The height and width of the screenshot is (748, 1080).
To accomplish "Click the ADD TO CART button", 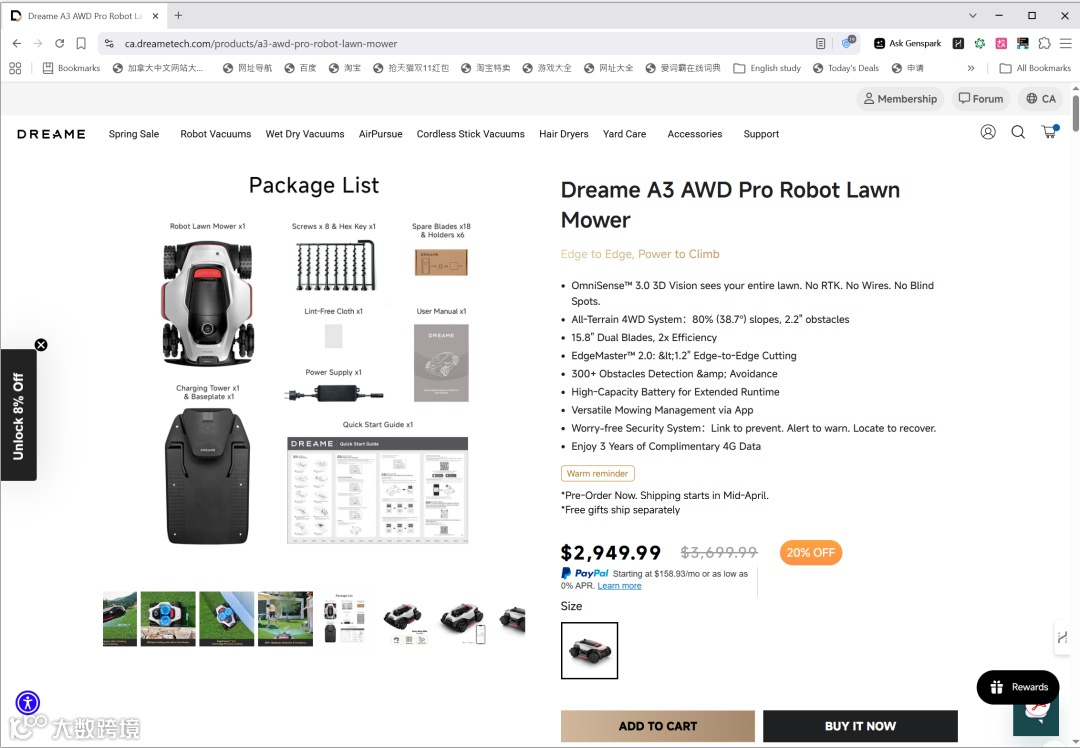I will point(658,726).
